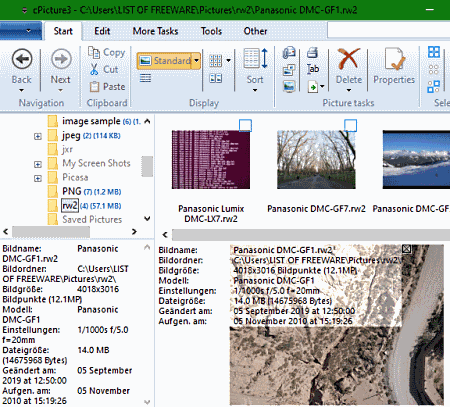The height and width of the screenshot is (407, 450).
Task: Open the Tools ribbon tab
Action: tap(211, 31)
